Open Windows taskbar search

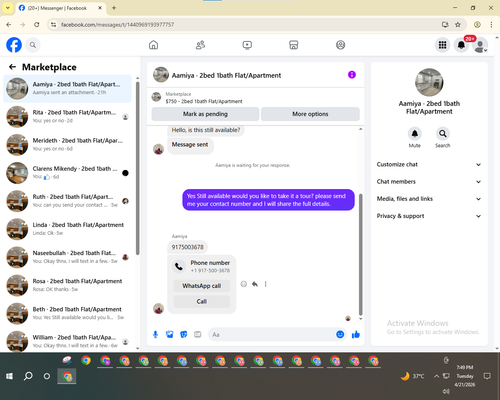28,376
